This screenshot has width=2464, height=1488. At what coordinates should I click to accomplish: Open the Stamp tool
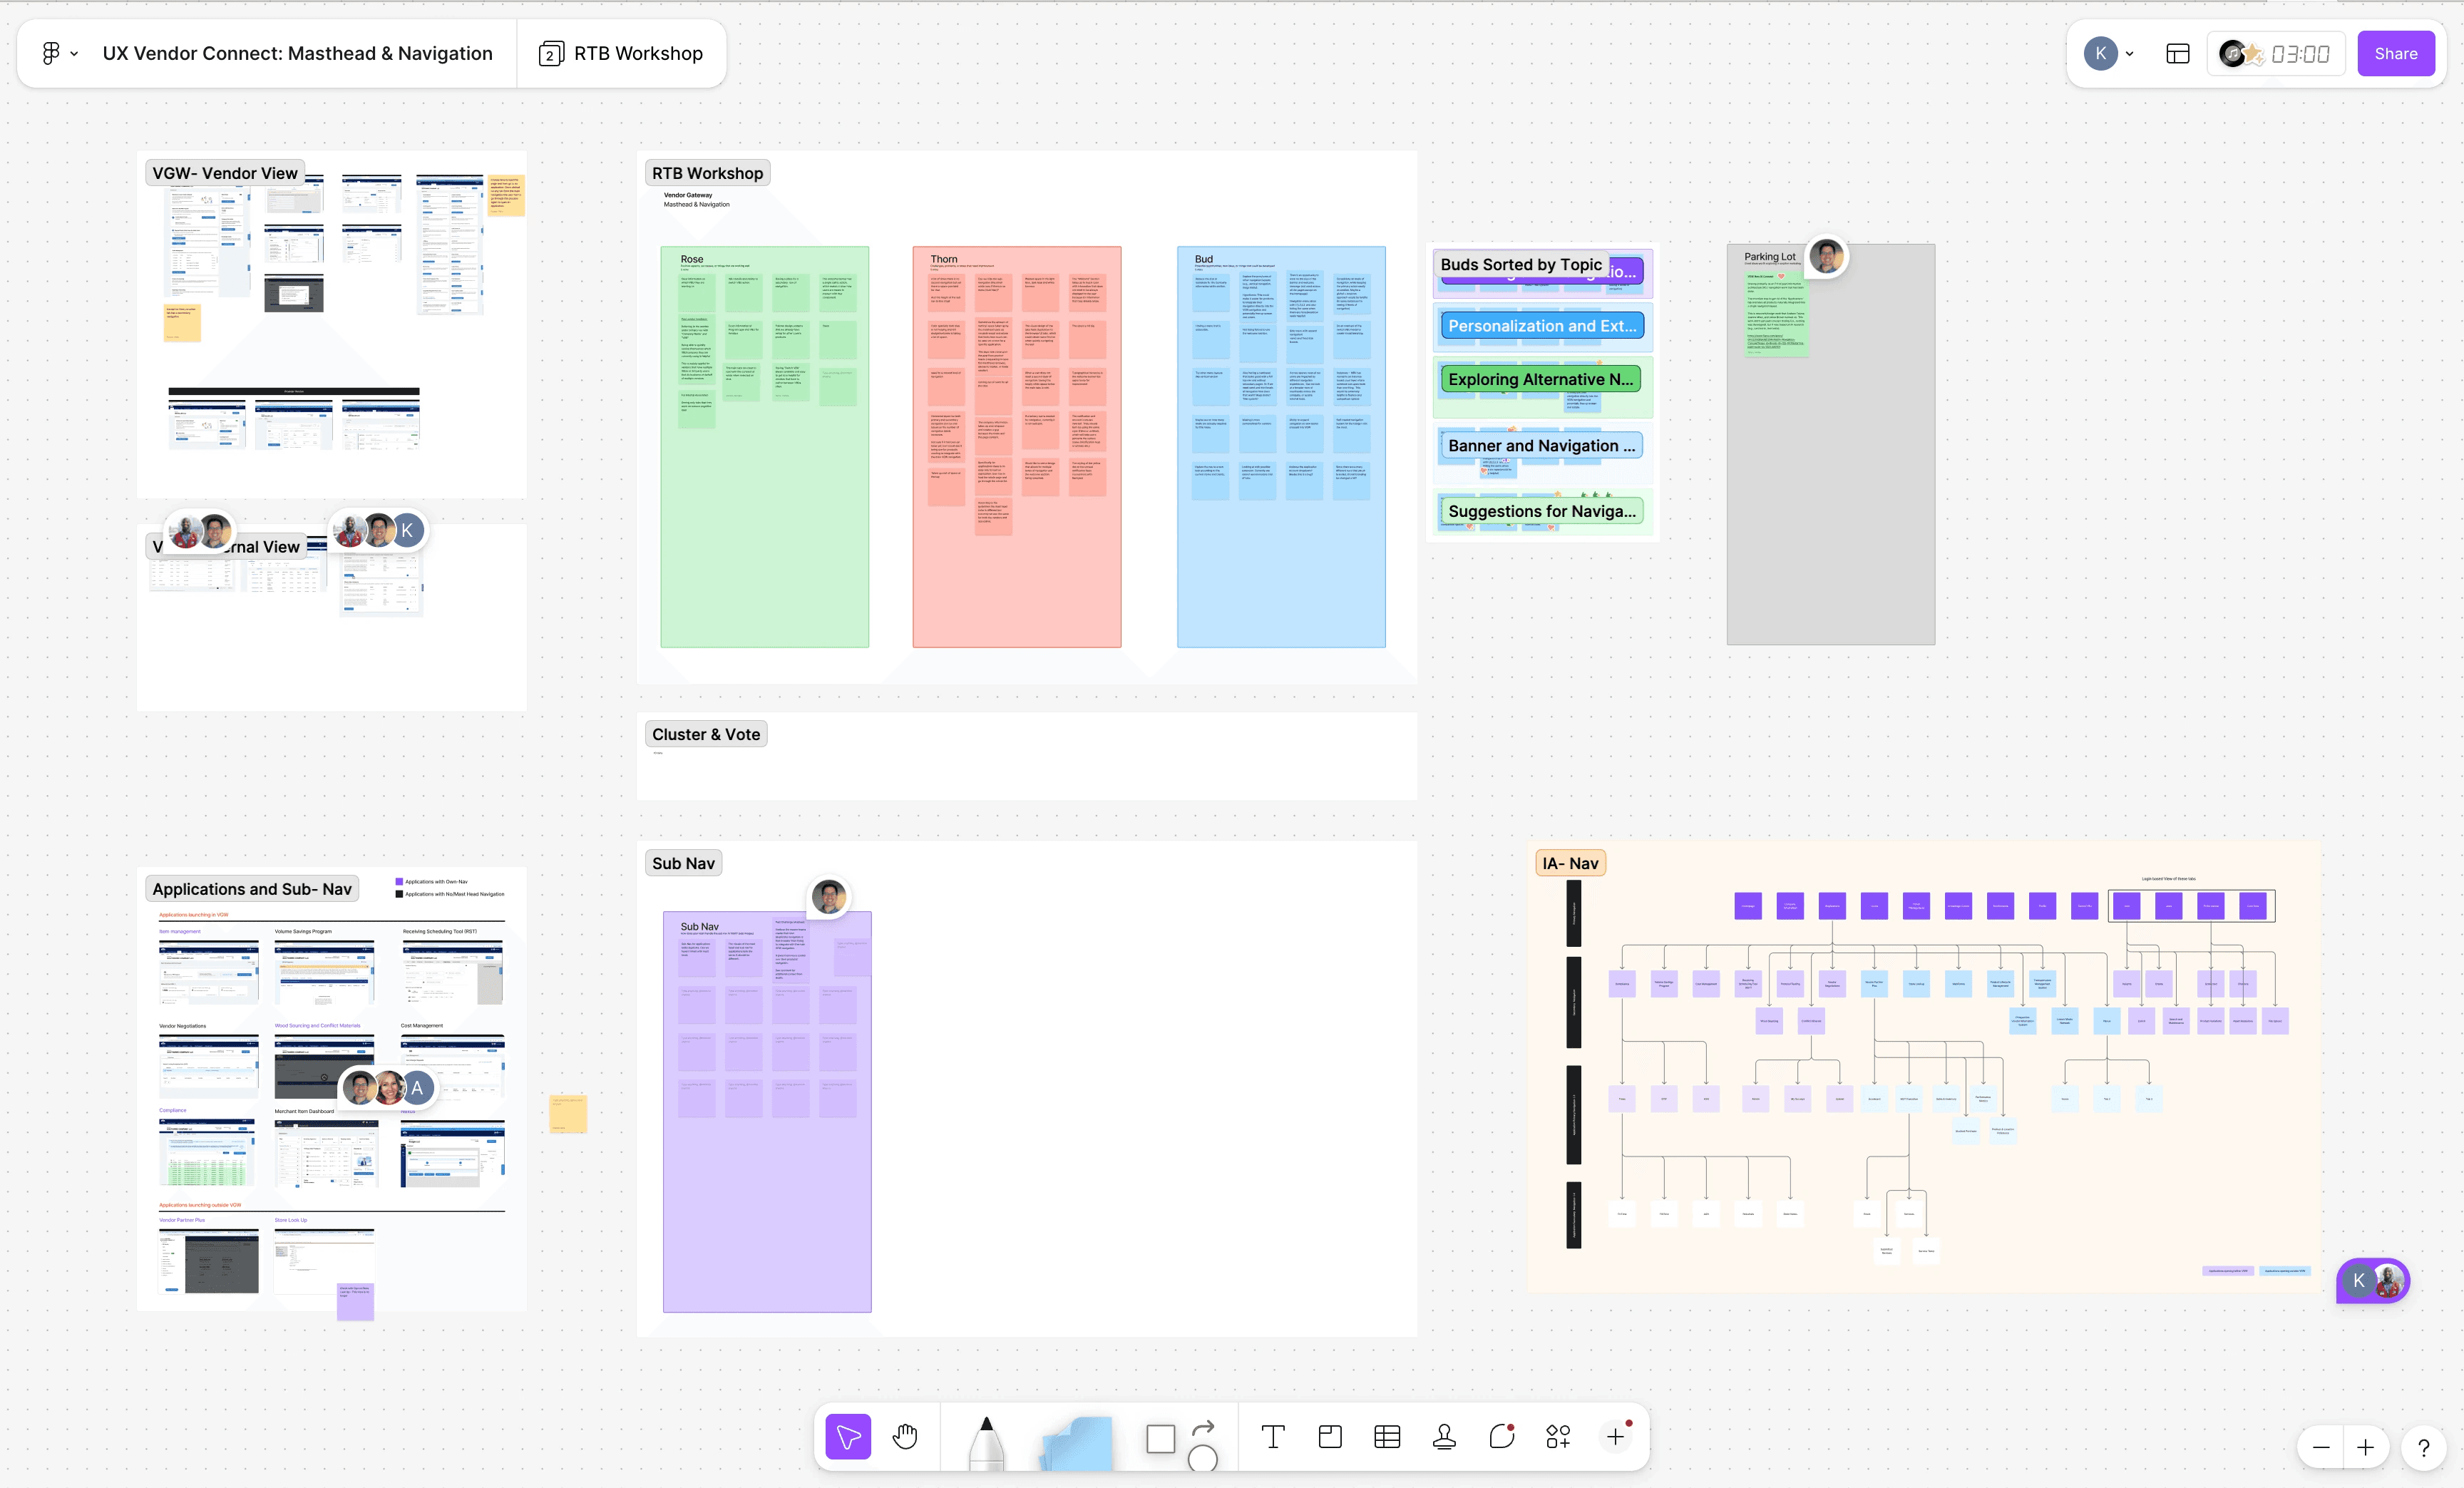tap(1444, 1437)
